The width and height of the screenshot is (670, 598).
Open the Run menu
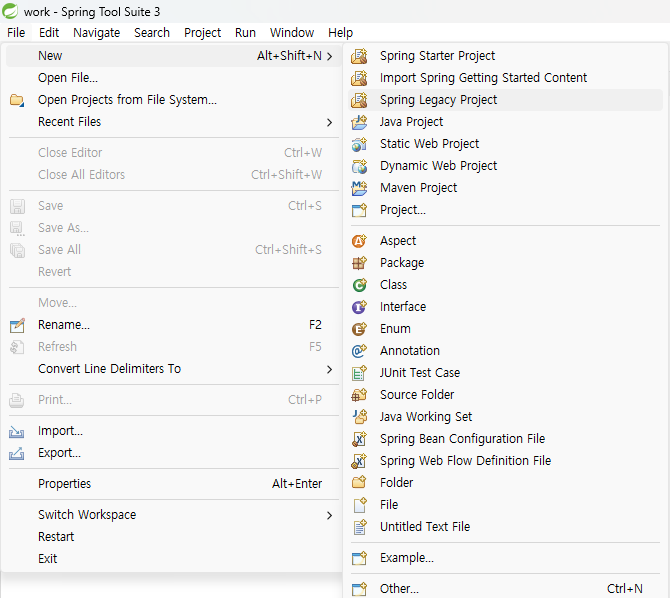(245, 33)
